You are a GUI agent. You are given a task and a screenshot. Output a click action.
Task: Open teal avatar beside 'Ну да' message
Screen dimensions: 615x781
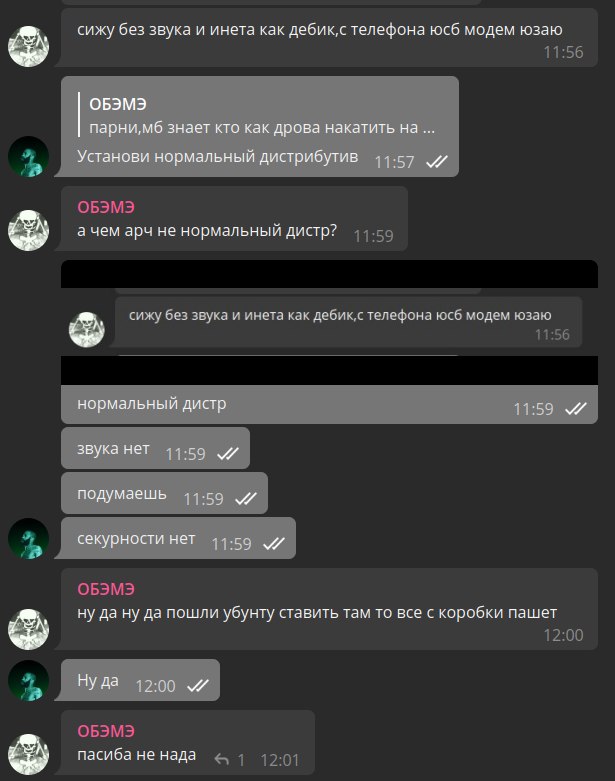click(28, 680)
